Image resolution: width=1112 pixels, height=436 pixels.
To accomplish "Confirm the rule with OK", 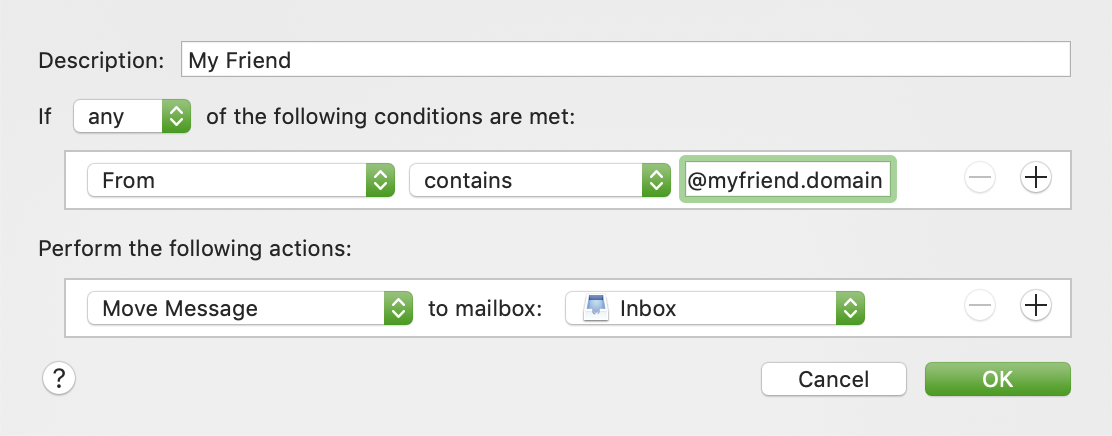I will point(997,379).
